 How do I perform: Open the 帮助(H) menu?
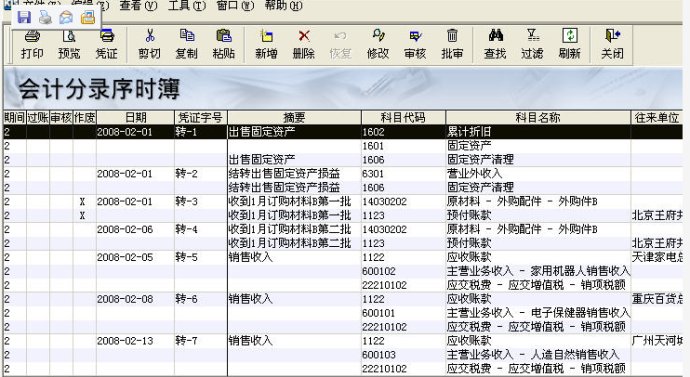[283, 5]
